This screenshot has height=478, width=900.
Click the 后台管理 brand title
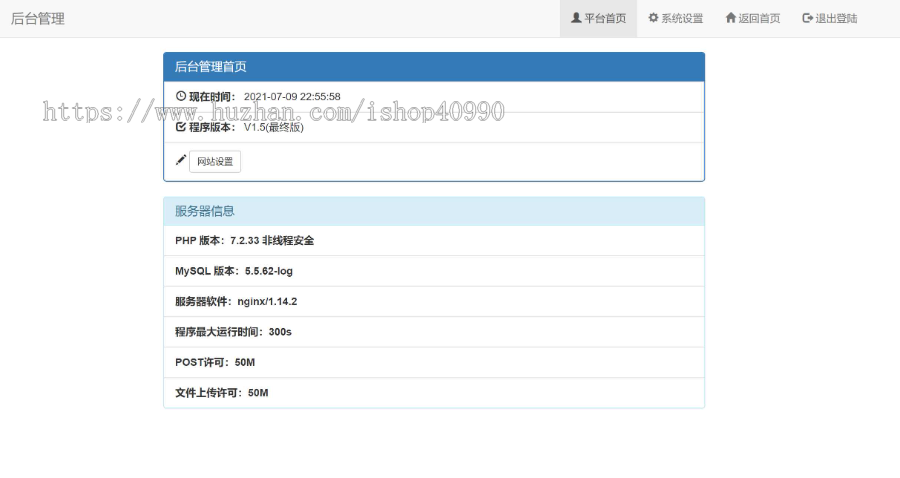click(38, 18)
